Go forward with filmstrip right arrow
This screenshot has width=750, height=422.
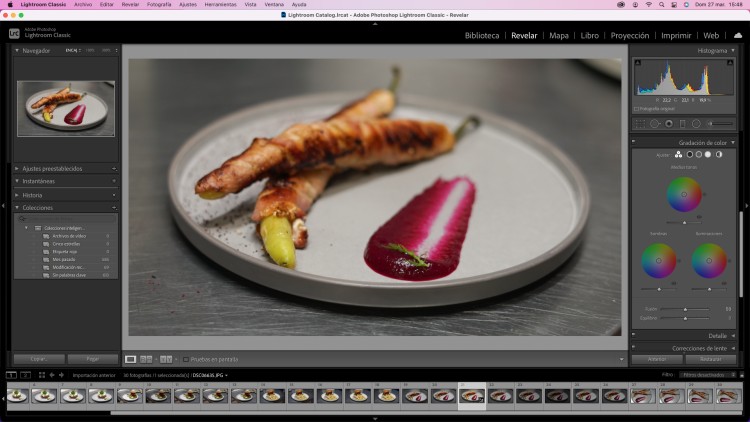tap(61, 375)
